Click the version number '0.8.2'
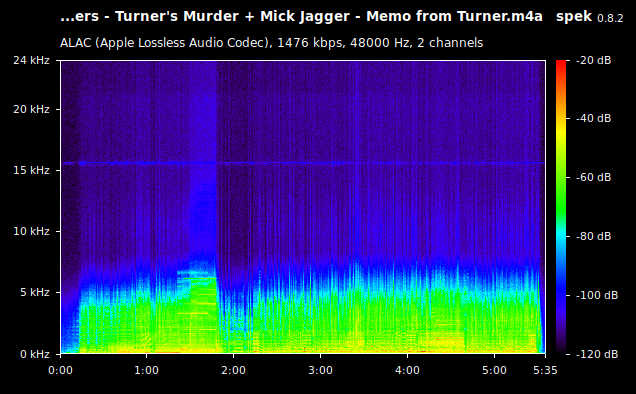 point(610,18)
